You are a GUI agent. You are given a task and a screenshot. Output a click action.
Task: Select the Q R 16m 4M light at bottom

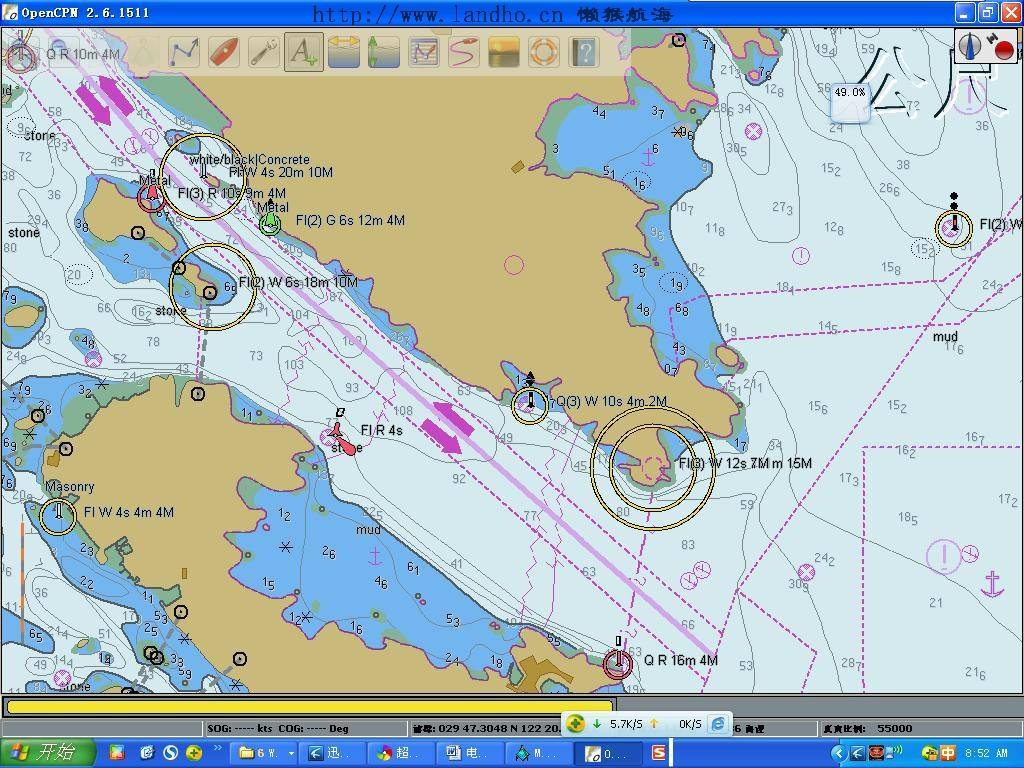[617, 664]
